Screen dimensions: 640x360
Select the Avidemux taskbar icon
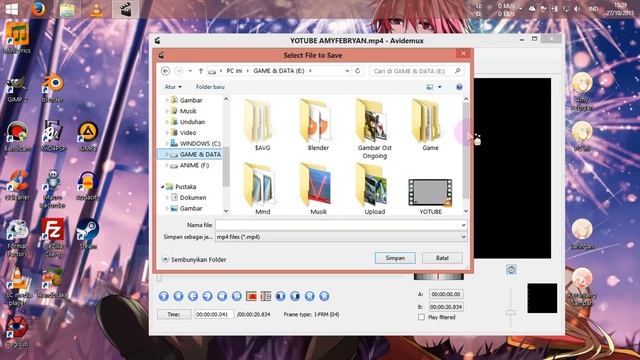(x=125, y=9)
